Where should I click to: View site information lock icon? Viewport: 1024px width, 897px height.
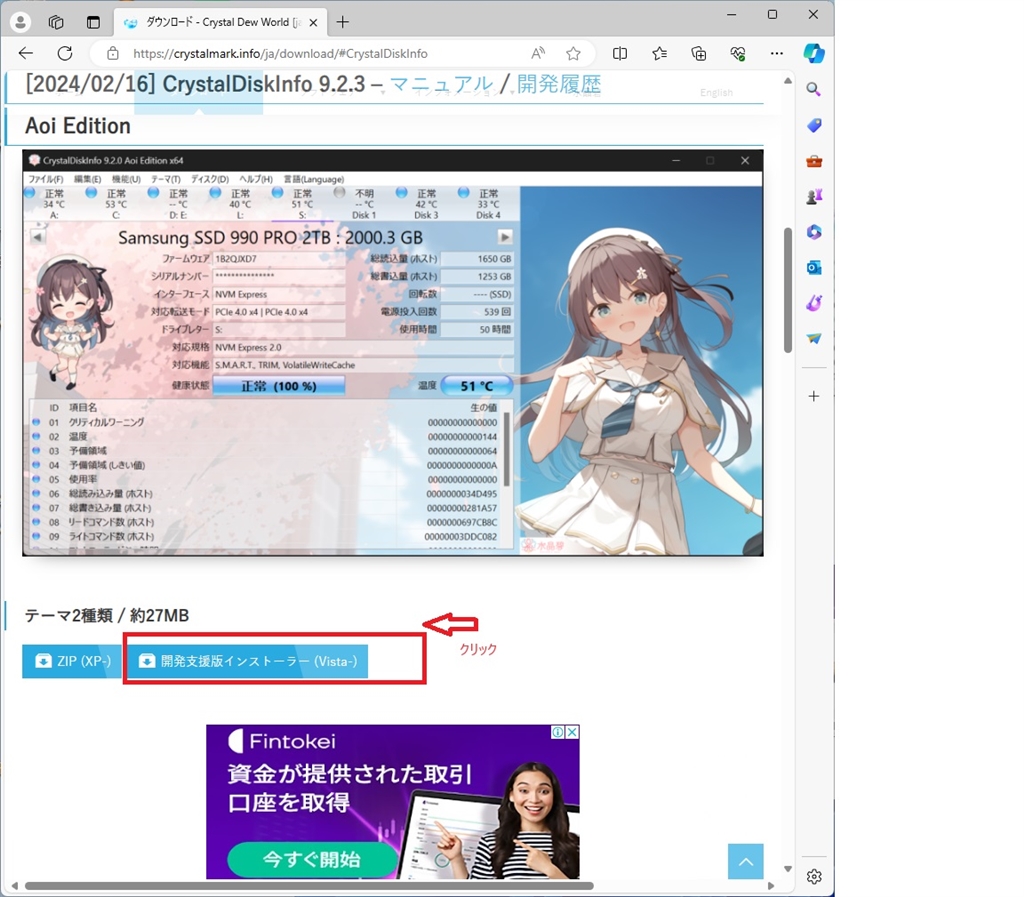[113, 54]
